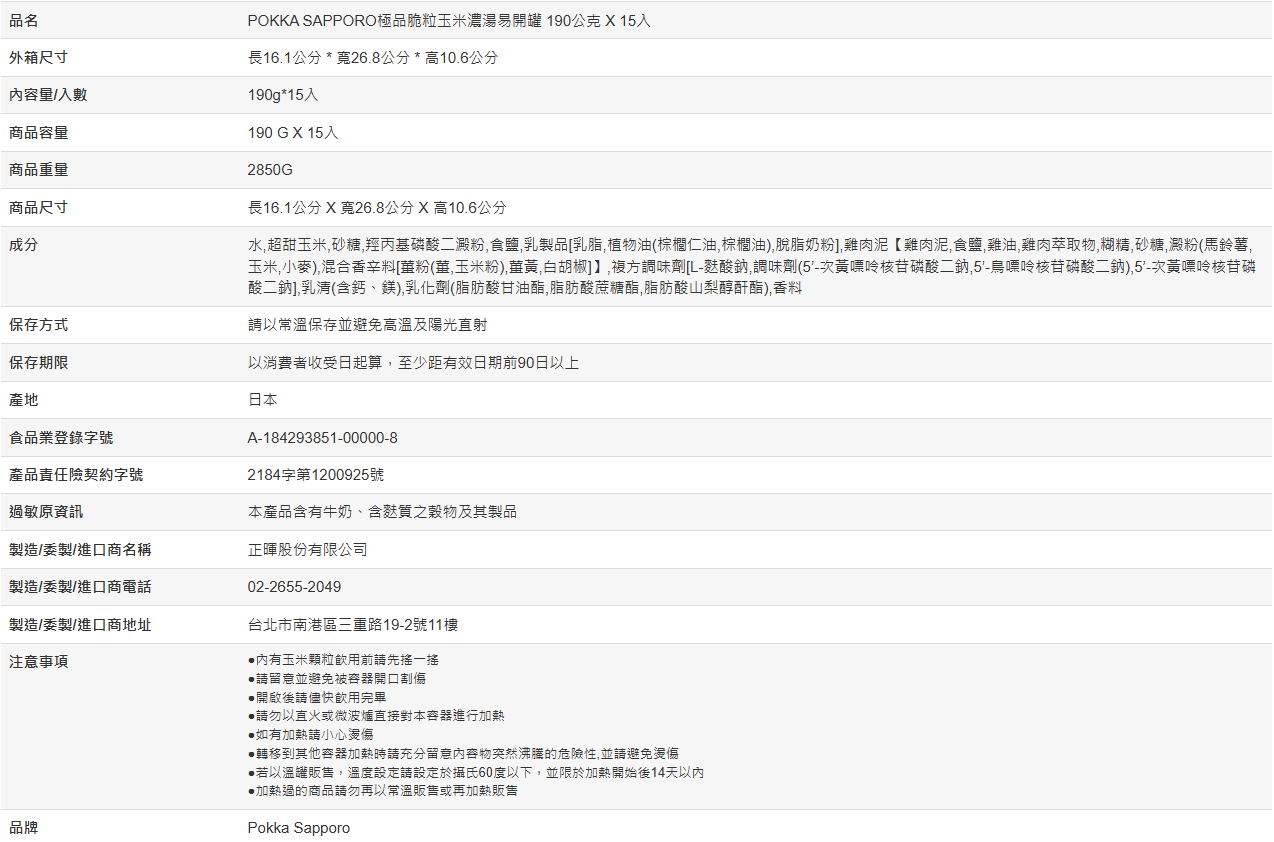Click the 過敏原資訊 allergen statement text
Screen dimensions: 1274x842
coord(382,512)
